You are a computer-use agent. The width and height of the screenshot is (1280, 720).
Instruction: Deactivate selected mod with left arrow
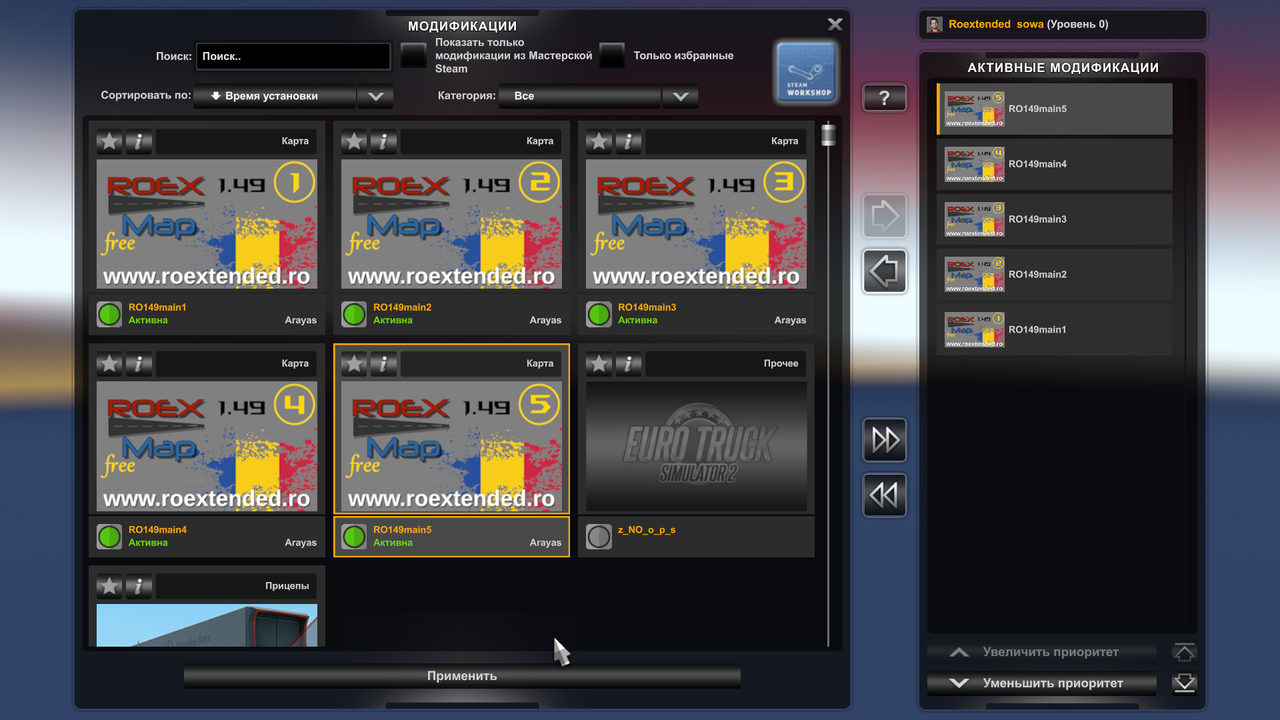[885, 271]
